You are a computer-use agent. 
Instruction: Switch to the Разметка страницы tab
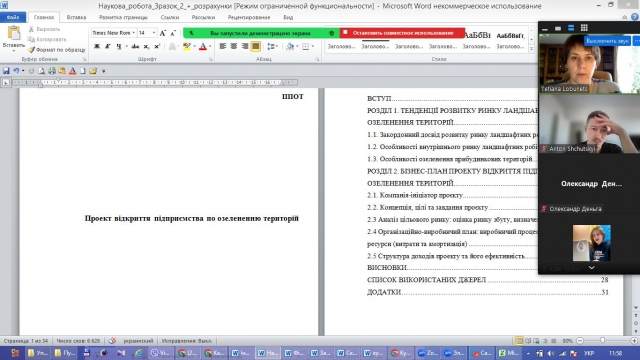123,17
